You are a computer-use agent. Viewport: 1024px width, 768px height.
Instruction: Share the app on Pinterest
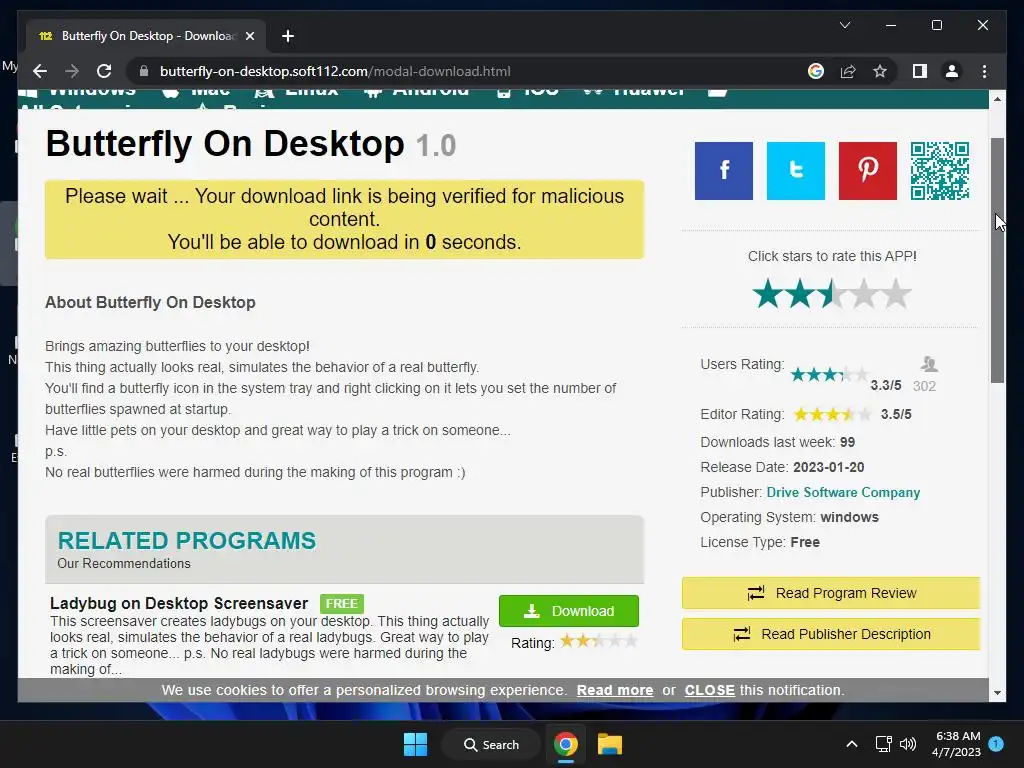867,170
